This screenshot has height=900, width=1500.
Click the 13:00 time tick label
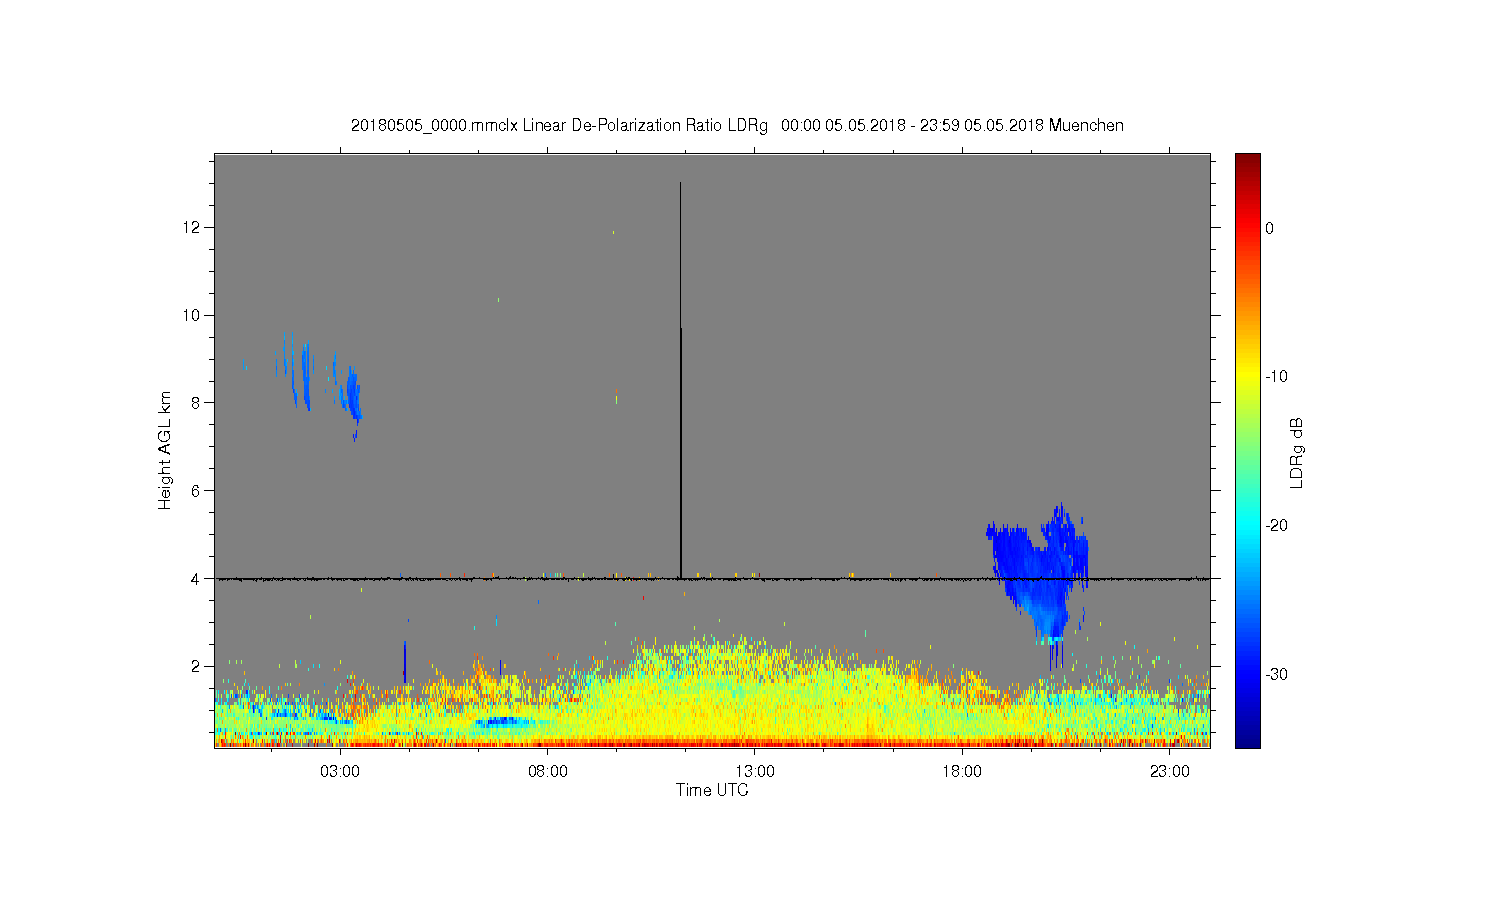coord(755,772)
